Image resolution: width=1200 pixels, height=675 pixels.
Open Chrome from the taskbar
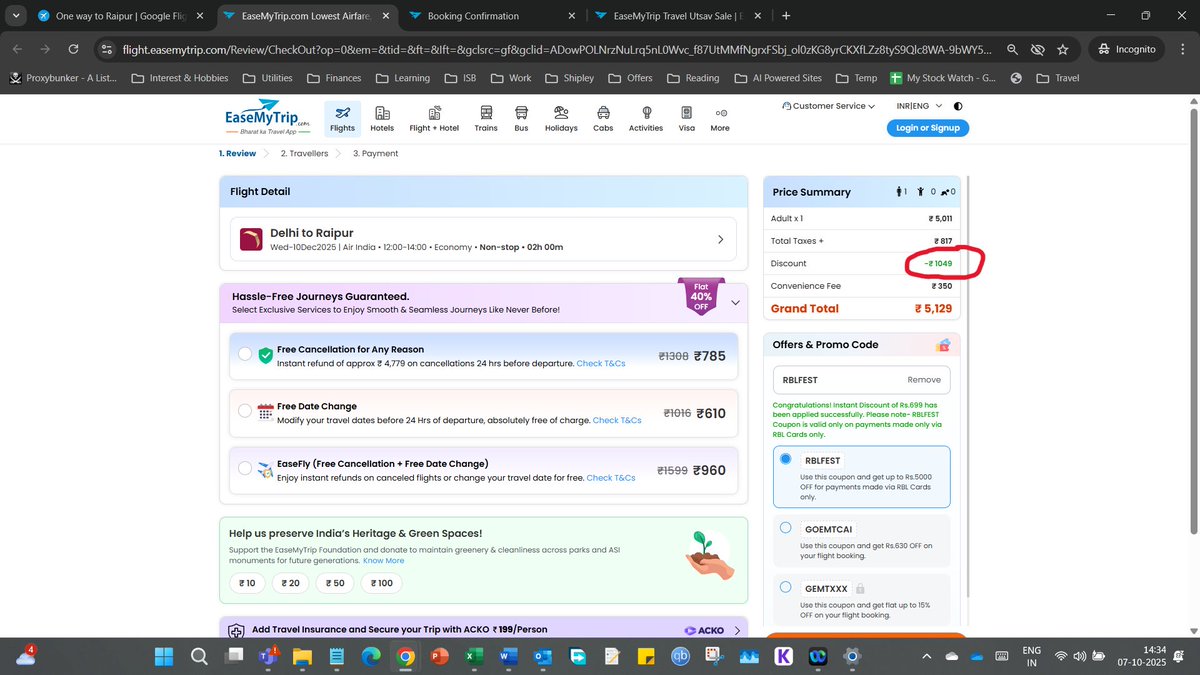click(x=404, y=656)
